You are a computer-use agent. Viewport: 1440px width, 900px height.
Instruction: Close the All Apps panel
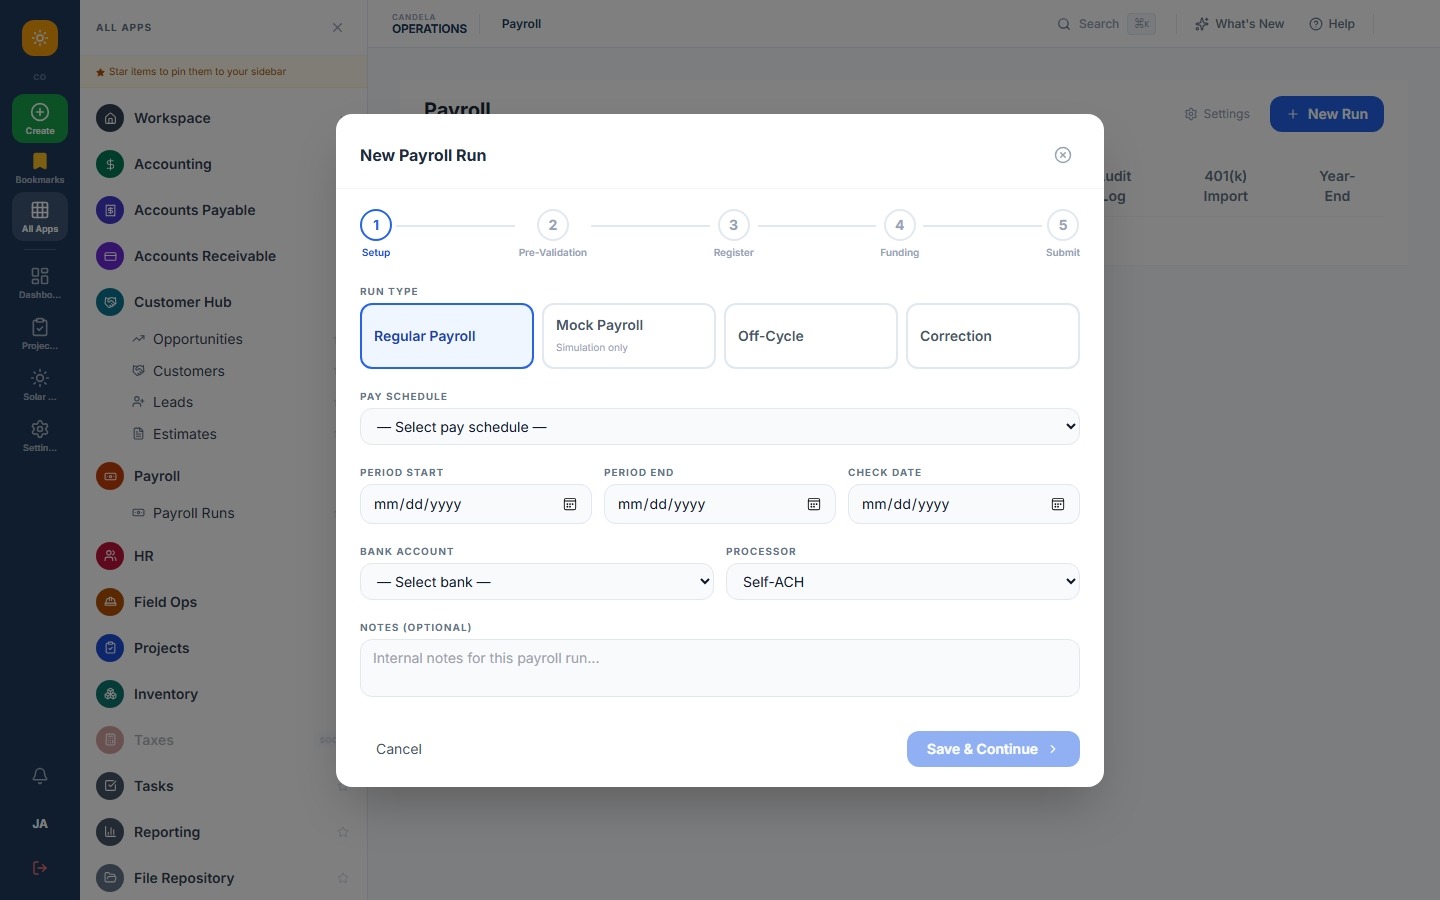coord(338,28)
